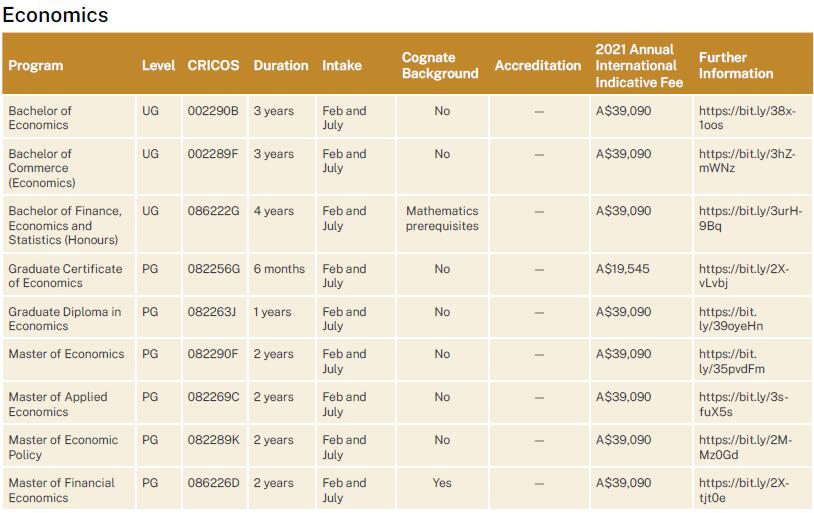The height and width of the screenshot is (513, 814).
Task: Click the CRICOS column header
Action: pyautogui.click(x=213, y=66)
